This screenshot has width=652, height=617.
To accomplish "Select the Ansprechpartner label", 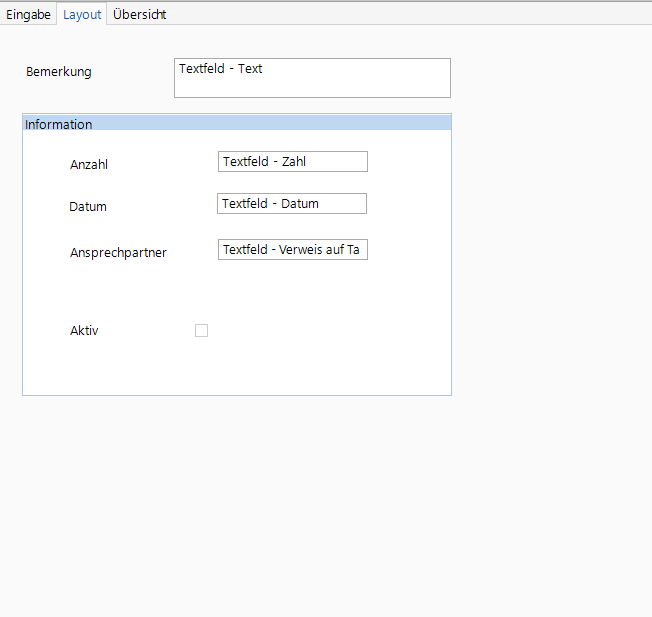I will coord(118,253).
